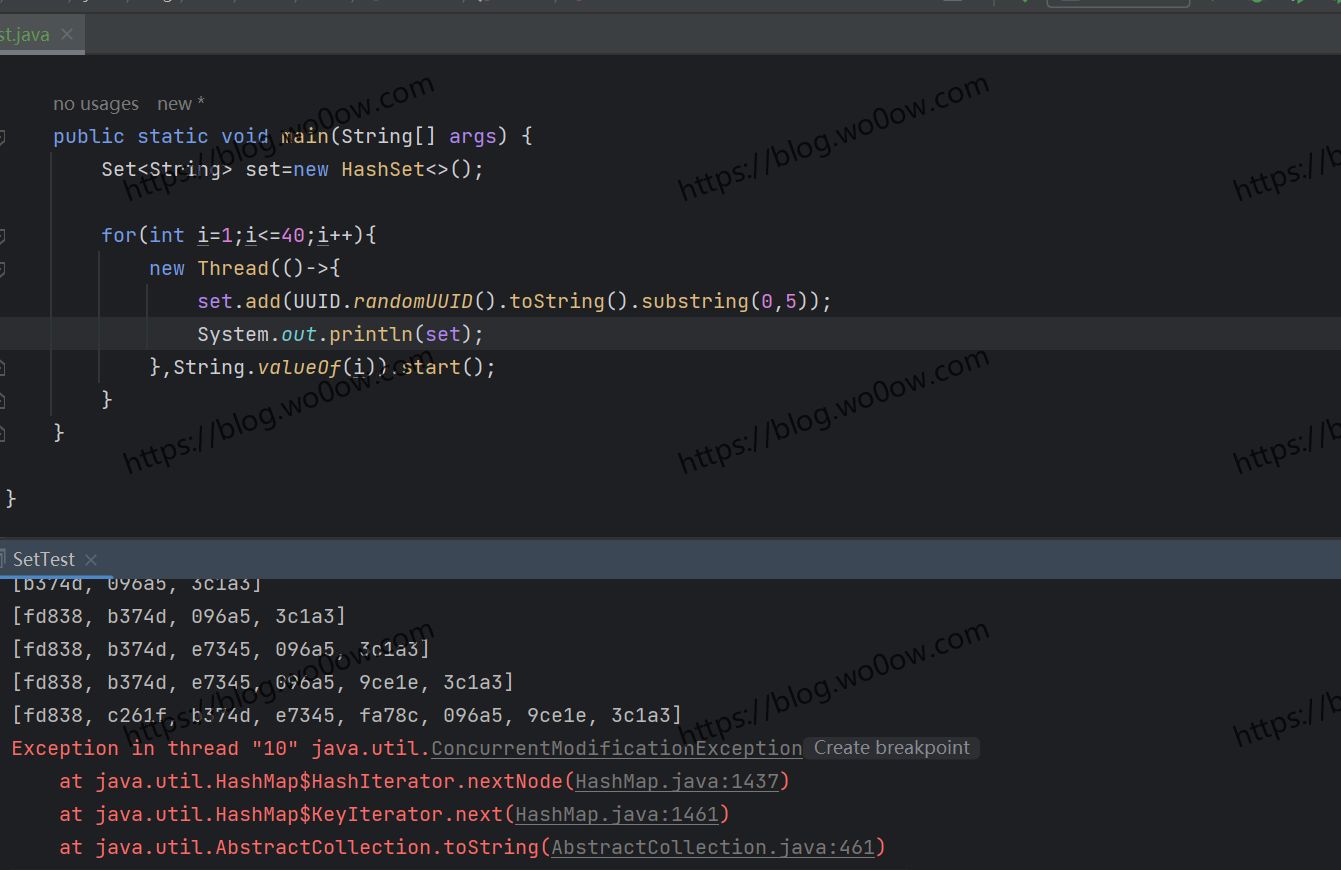Click fold end marker of for loop
Viewport: 1341px width, 870px height.
[3, 401]
